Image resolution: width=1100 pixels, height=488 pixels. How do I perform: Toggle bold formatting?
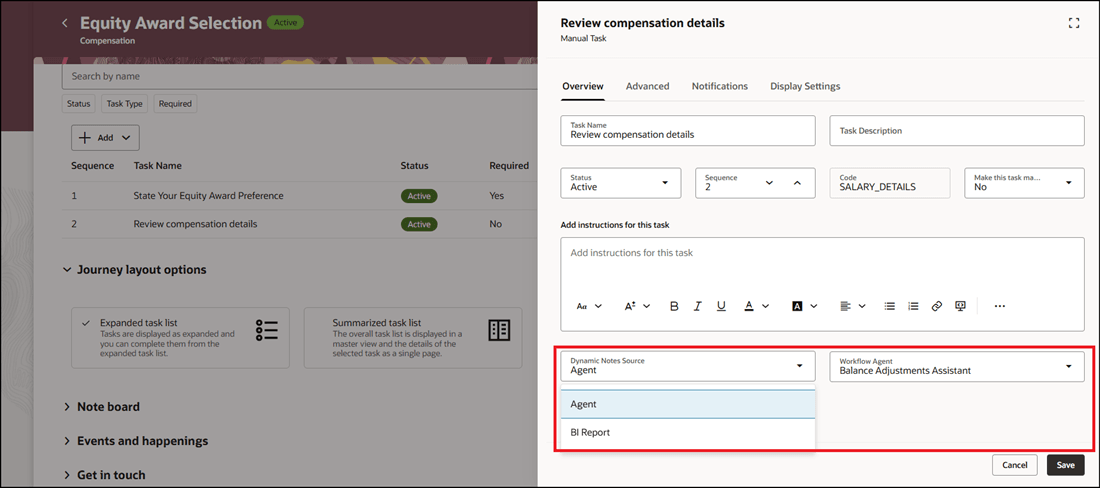[x=674, y=306]
